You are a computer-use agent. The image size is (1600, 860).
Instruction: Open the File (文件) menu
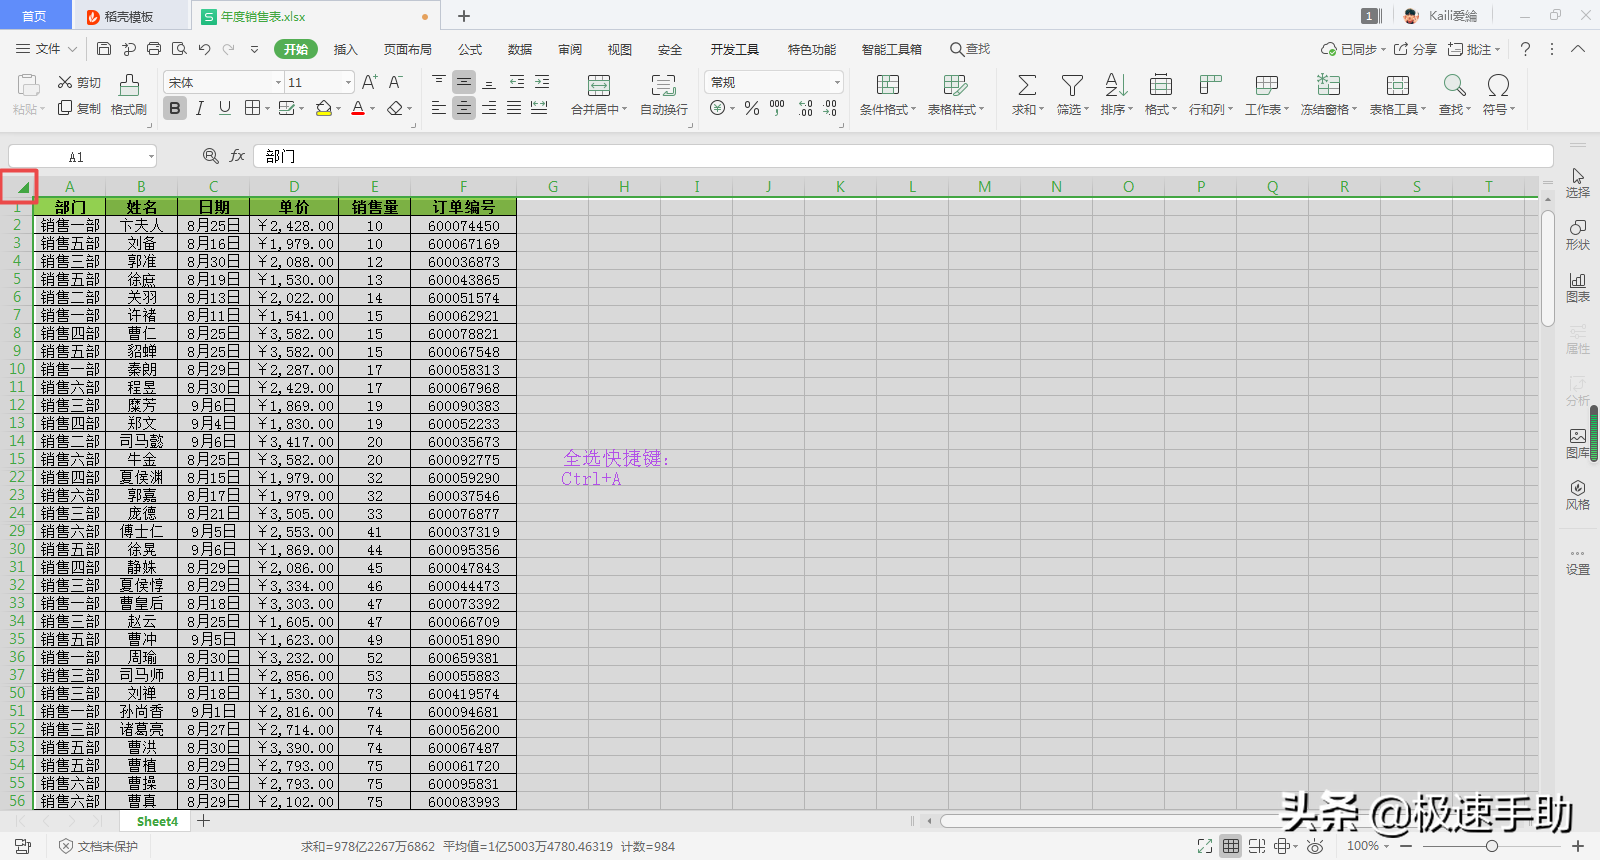(x=46, y=49)
